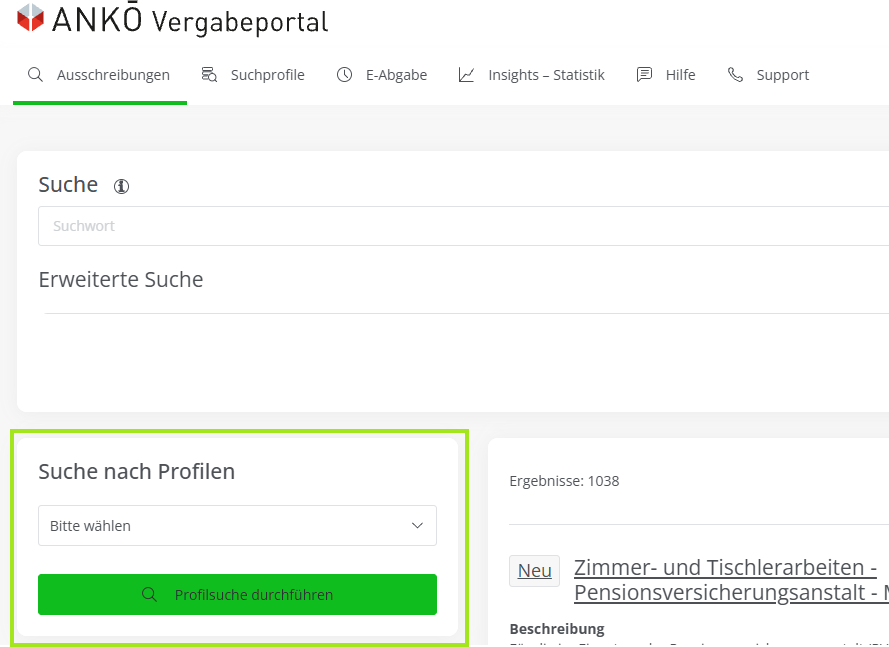
Task: Open the Insights – Statistik tab
Action: (x=546, y=75)
